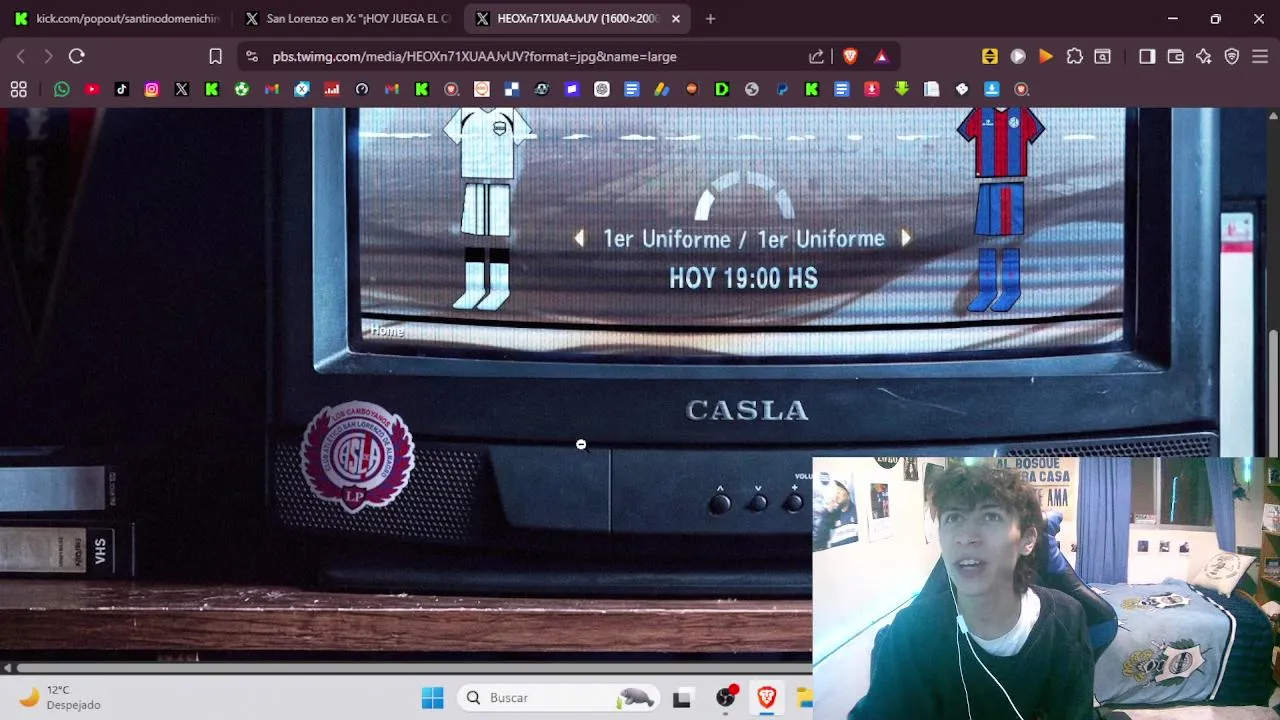1280x720 pixels.
Task: Open the YouTube bookmark
Action: (92, 89)
